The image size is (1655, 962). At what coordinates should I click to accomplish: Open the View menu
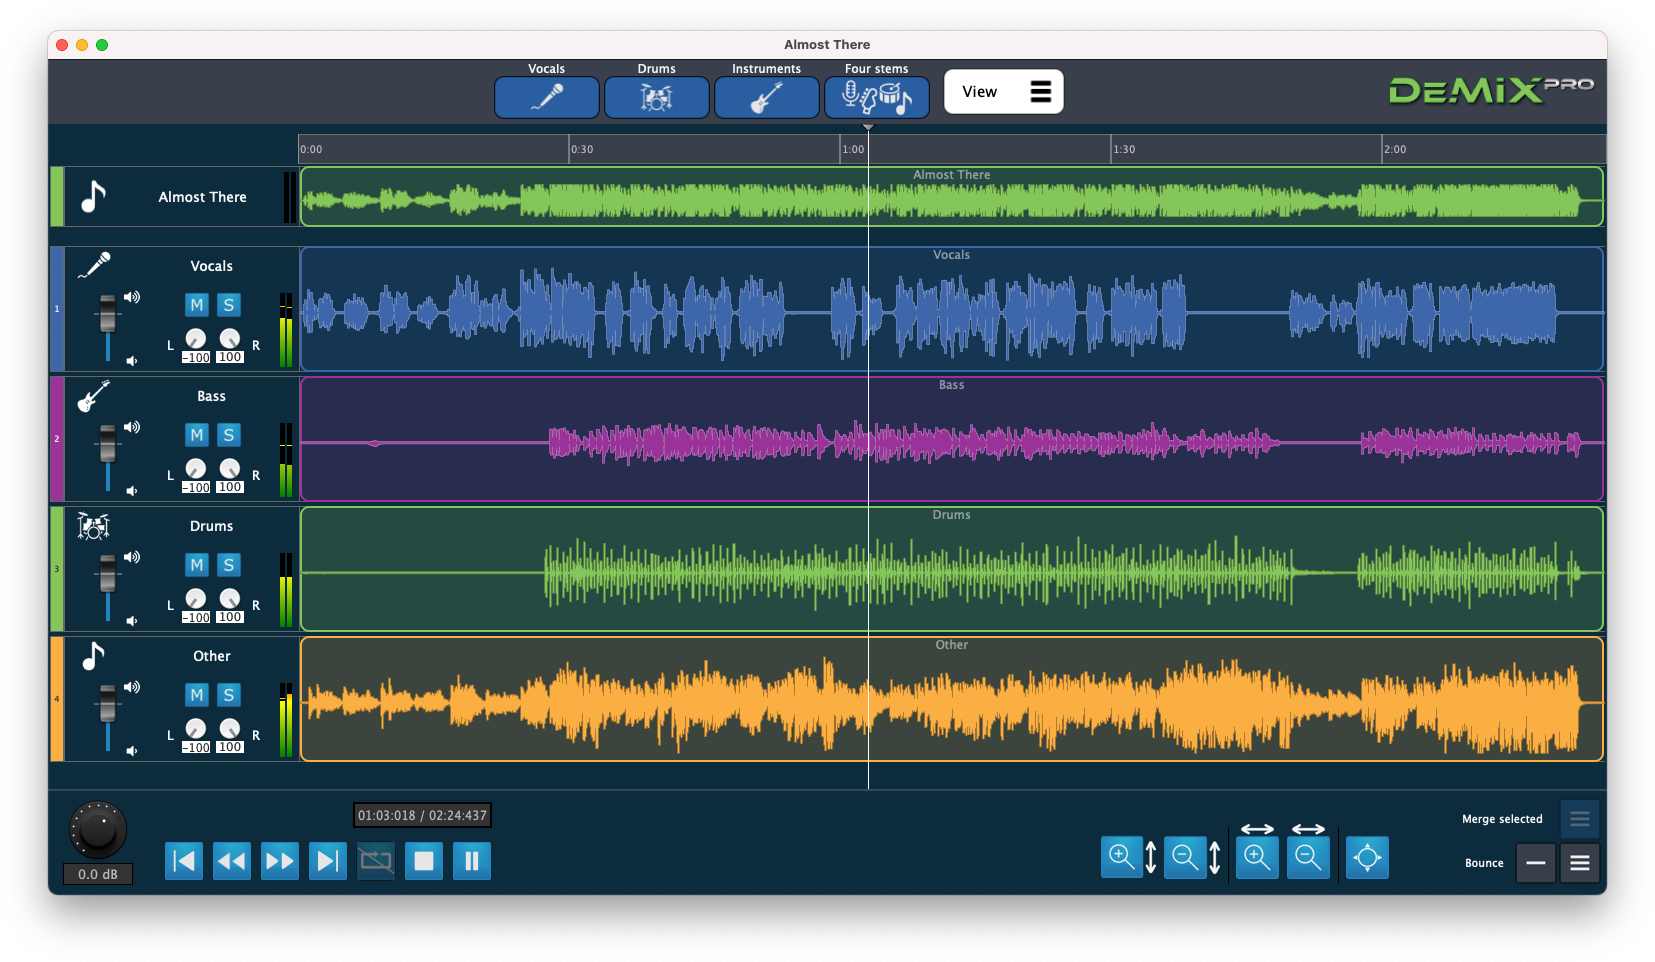point(1003,91)
